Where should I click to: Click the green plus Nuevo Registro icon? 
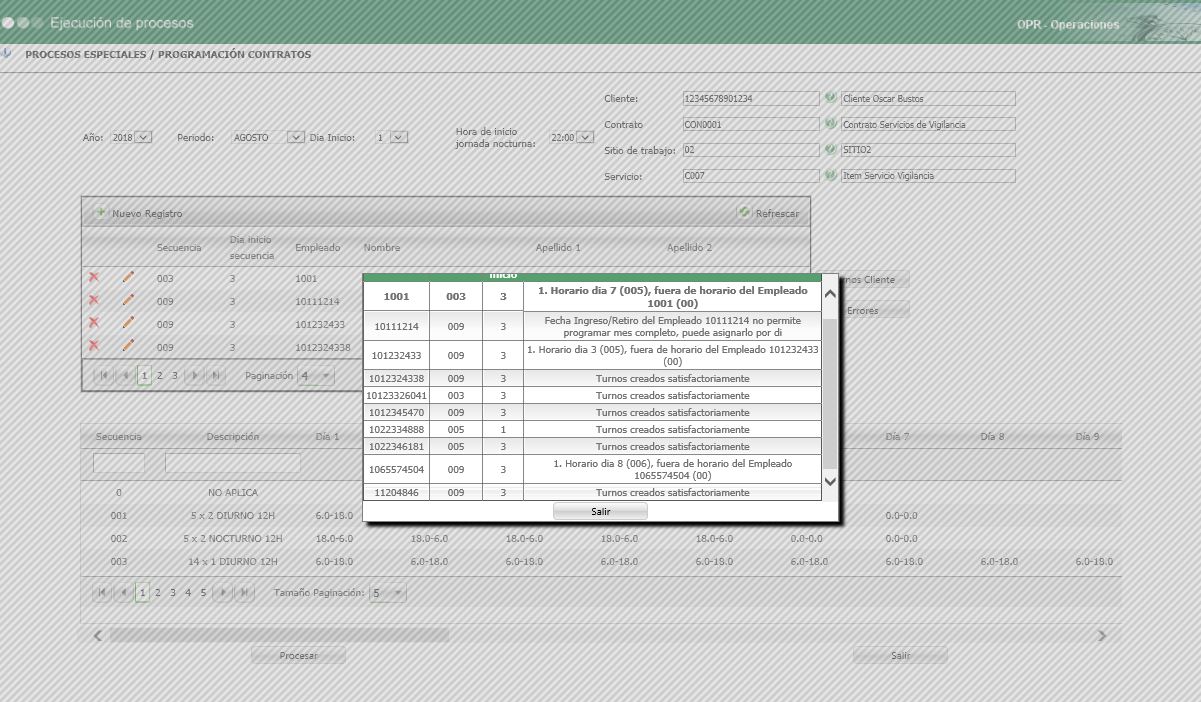tap(100, 213)
